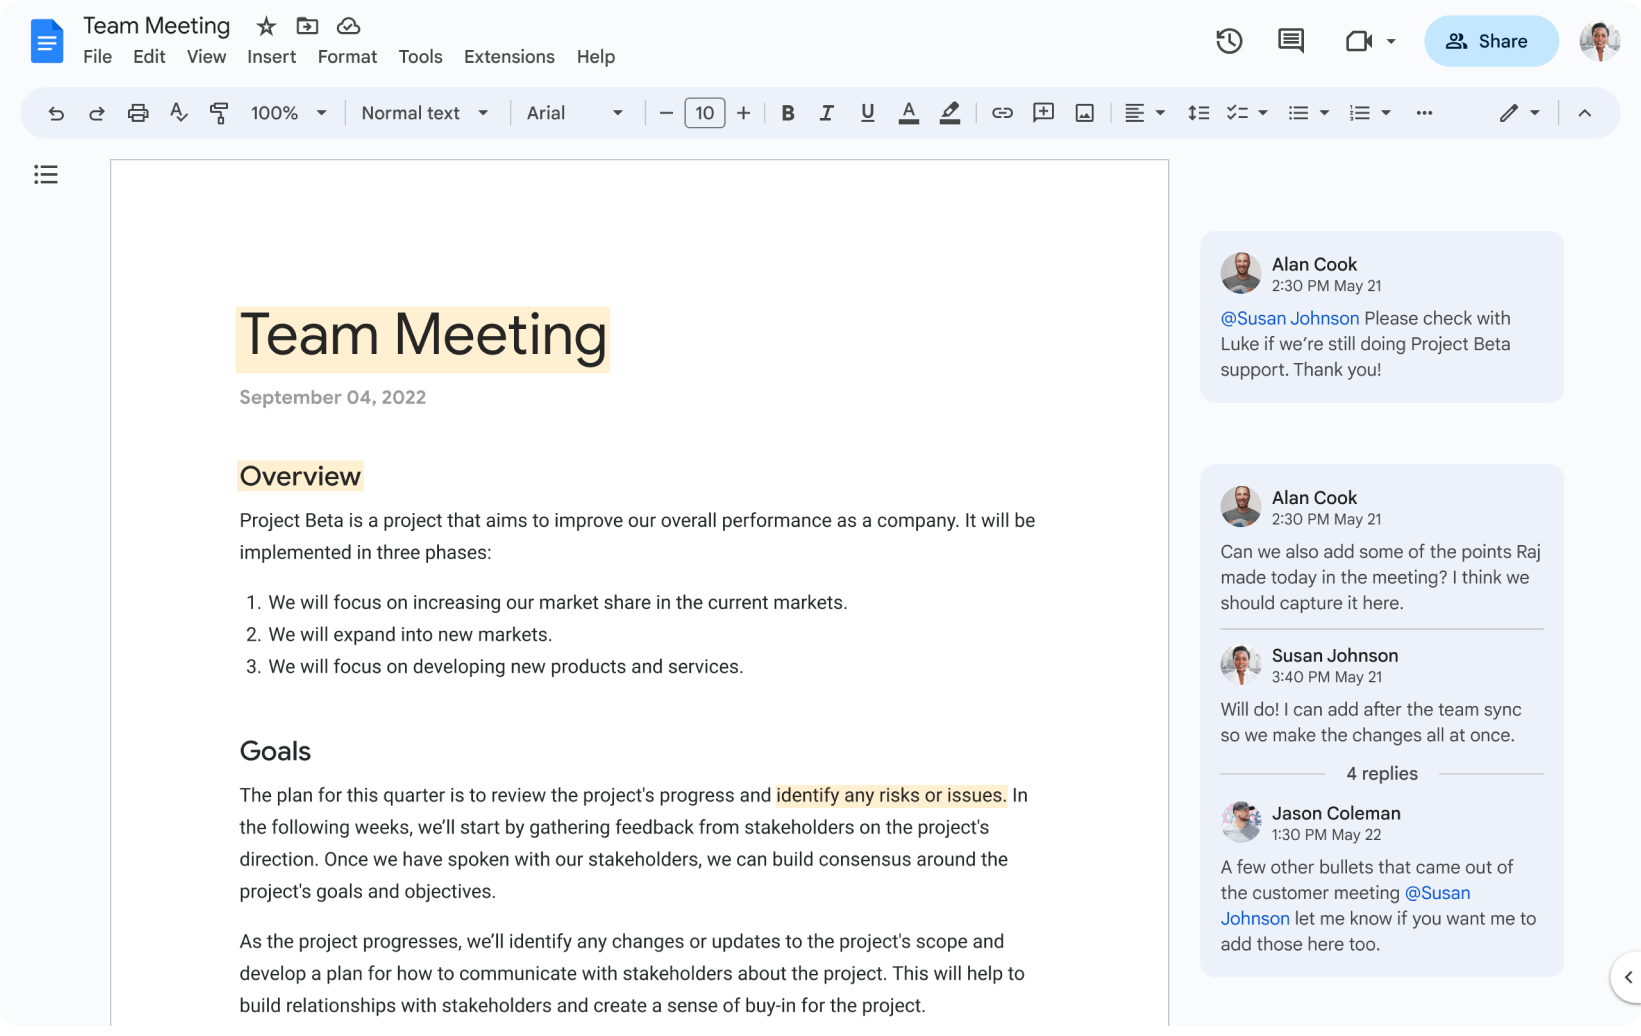Insert a numbered list

(1360, 113)
